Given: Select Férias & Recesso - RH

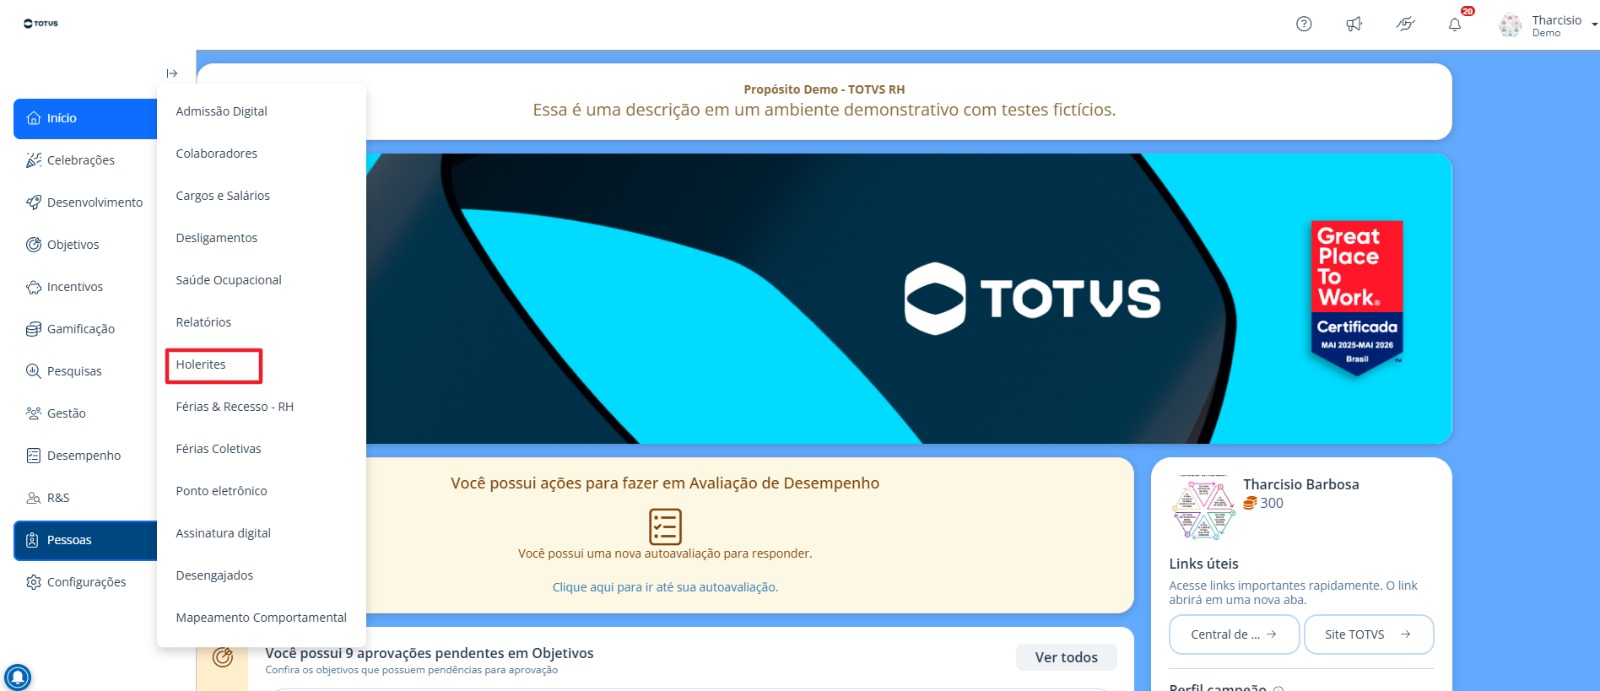Looking at the screenshot, I should click(x=235, y=407).
